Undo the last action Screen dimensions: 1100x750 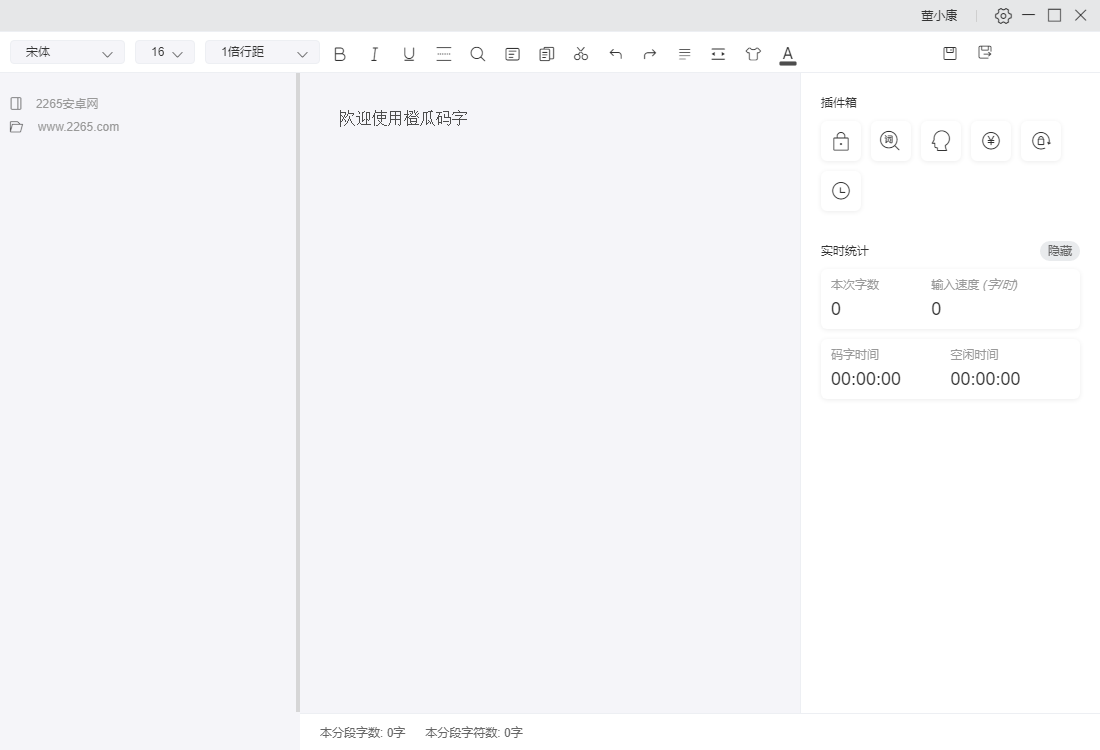click(x=615, y=53)
